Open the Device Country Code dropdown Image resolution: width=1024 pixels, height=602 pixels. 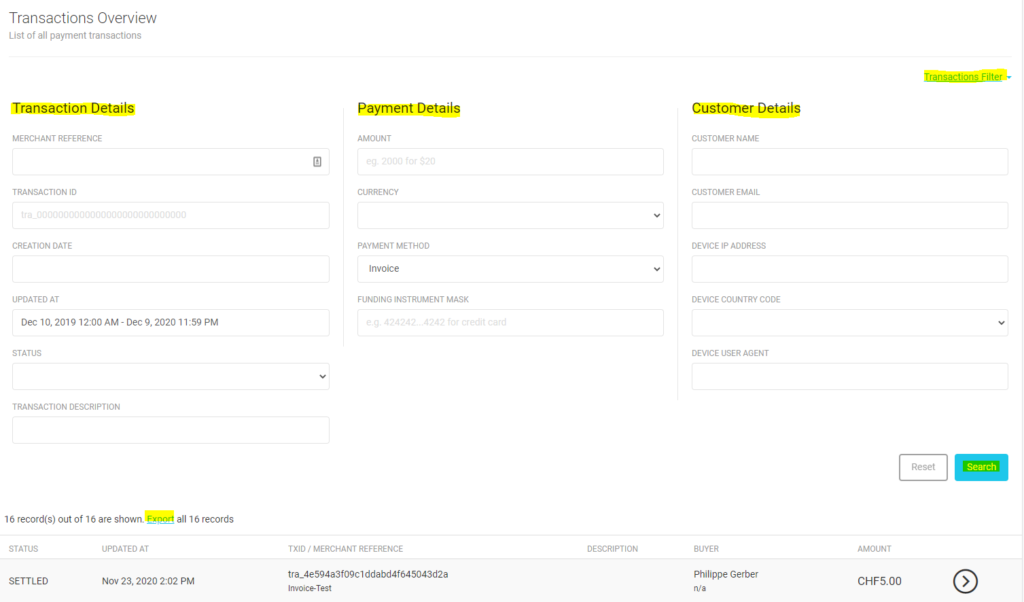(x=850, y=323)
